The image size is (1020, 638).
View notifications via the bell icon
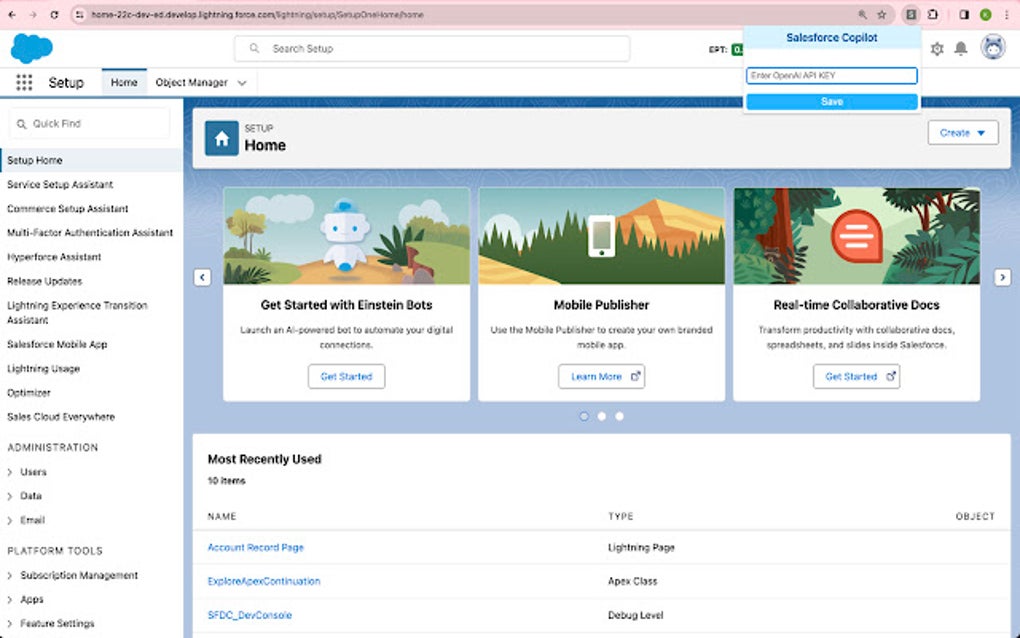click(x=962, y=48)
